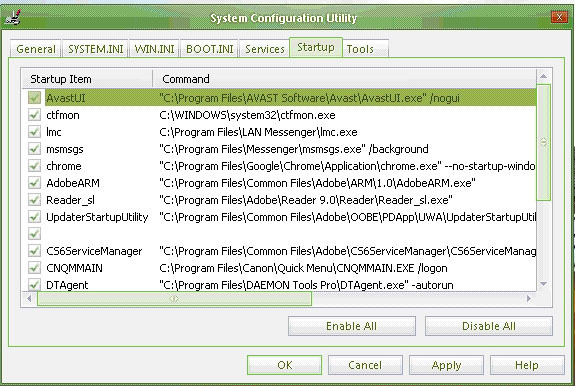Select the ctfmon item name

[63, 115]
